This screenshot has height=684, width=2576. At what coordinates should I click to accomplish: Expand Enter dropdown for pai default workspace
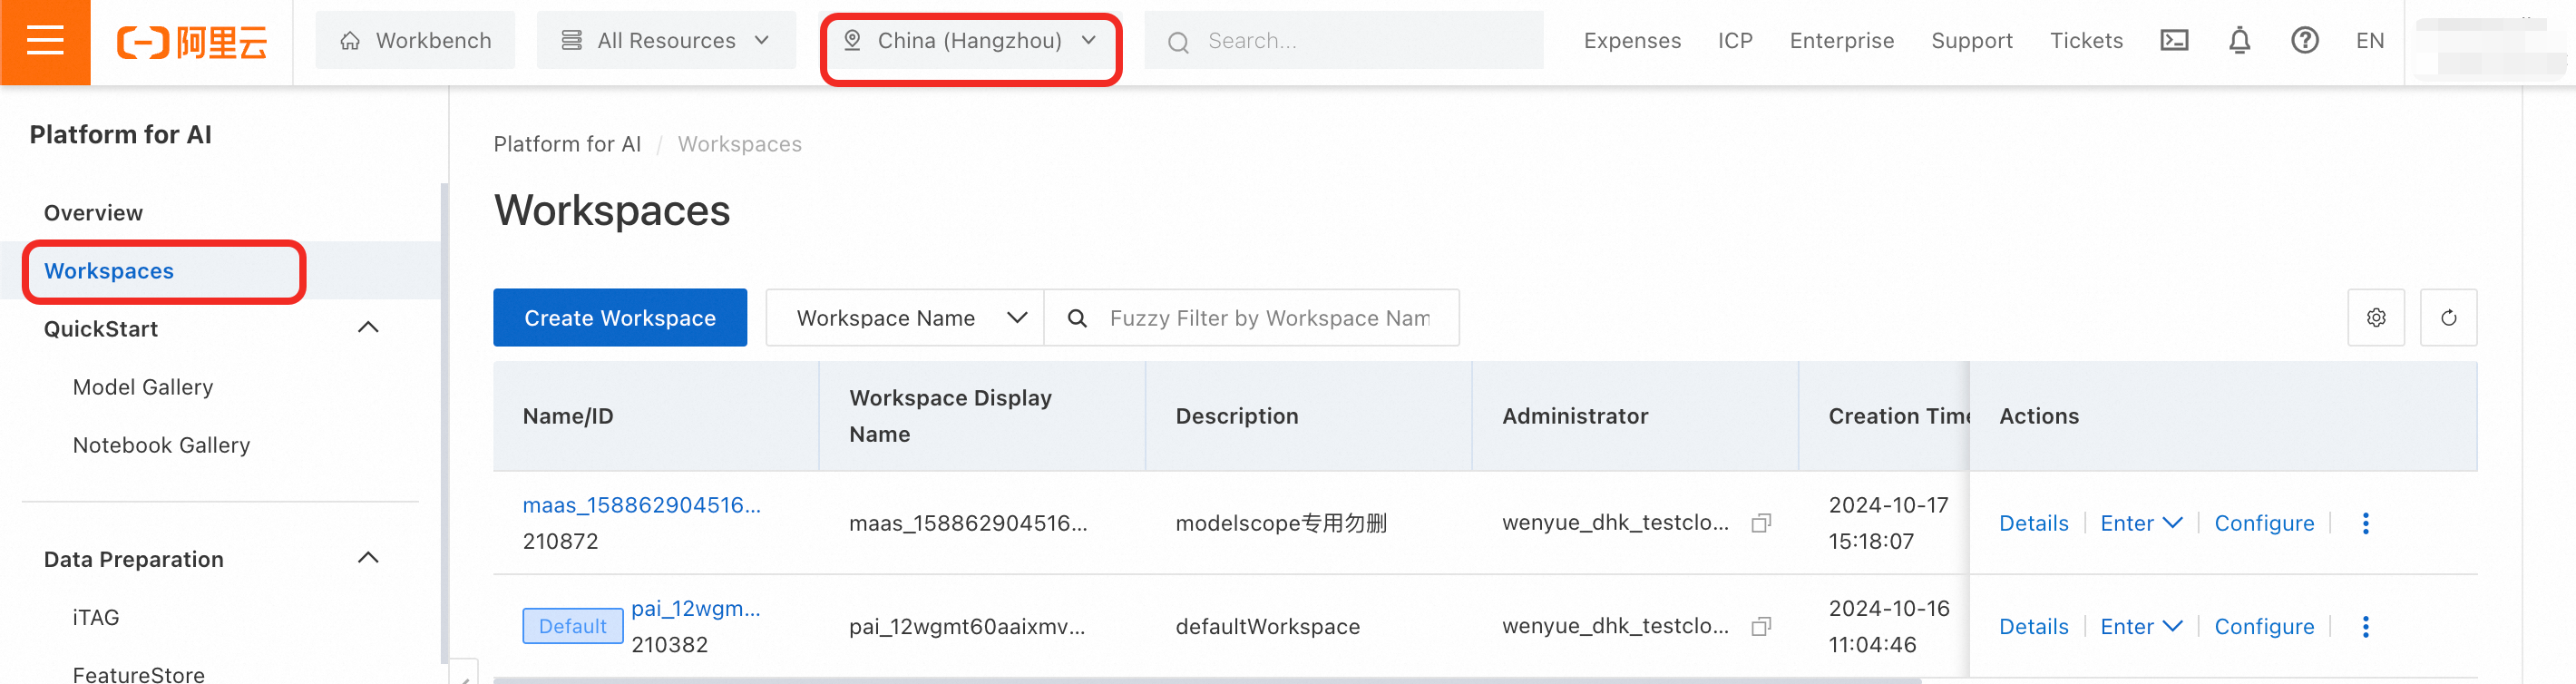[x=2140, y=626]
